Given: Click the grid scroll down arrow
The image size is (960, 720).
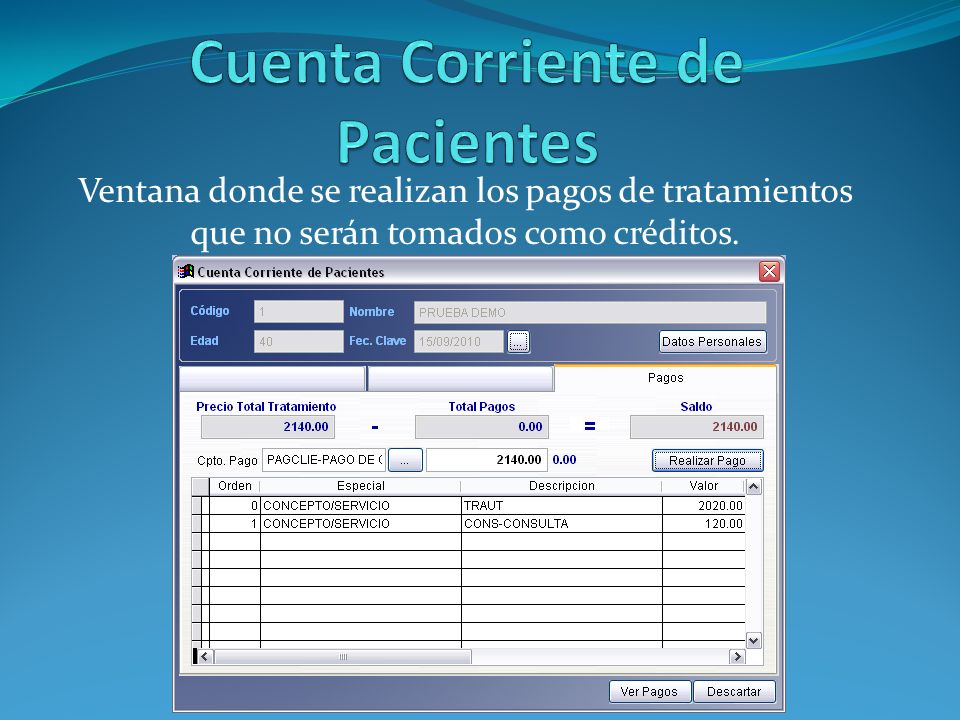Looking at the screenshot, I should coord(754,640).
